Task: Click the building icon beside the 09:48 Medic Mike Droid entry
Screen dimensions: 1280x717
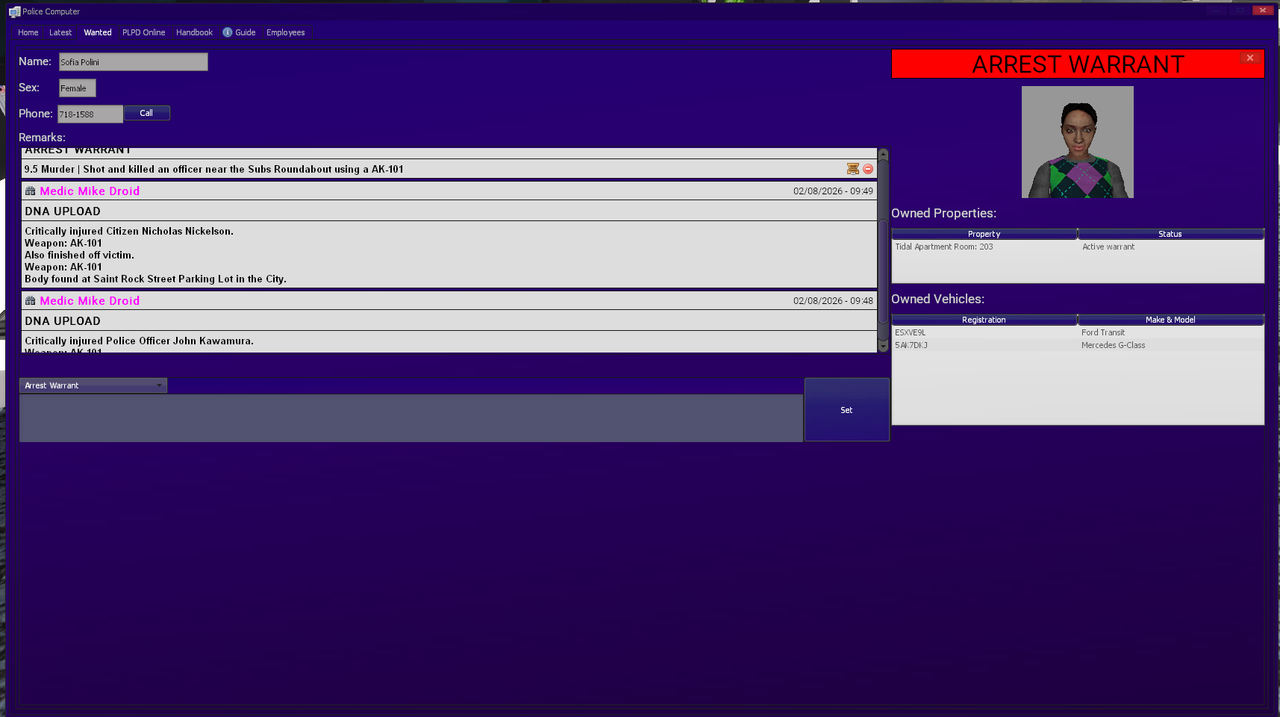Action: point(30,301)
